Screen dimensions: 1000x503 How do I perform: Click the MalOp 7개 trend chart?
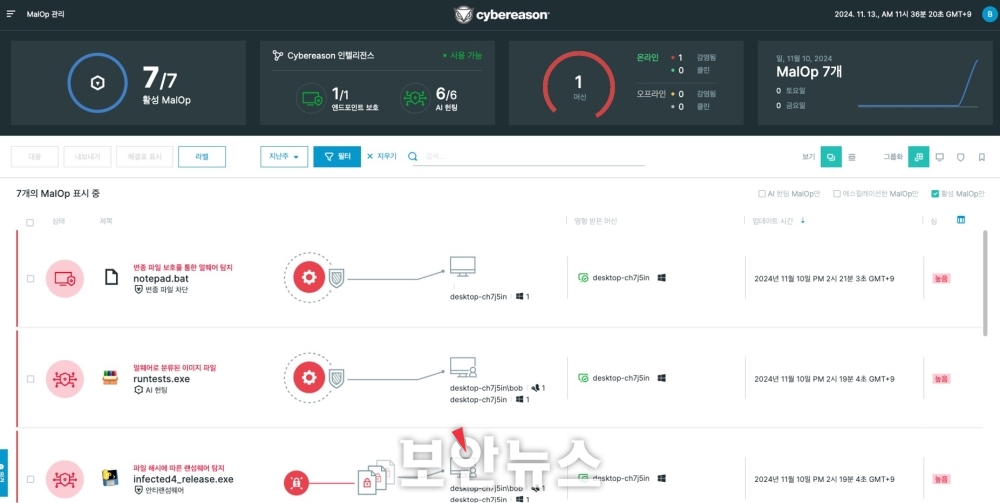click(x=918, y=83)
